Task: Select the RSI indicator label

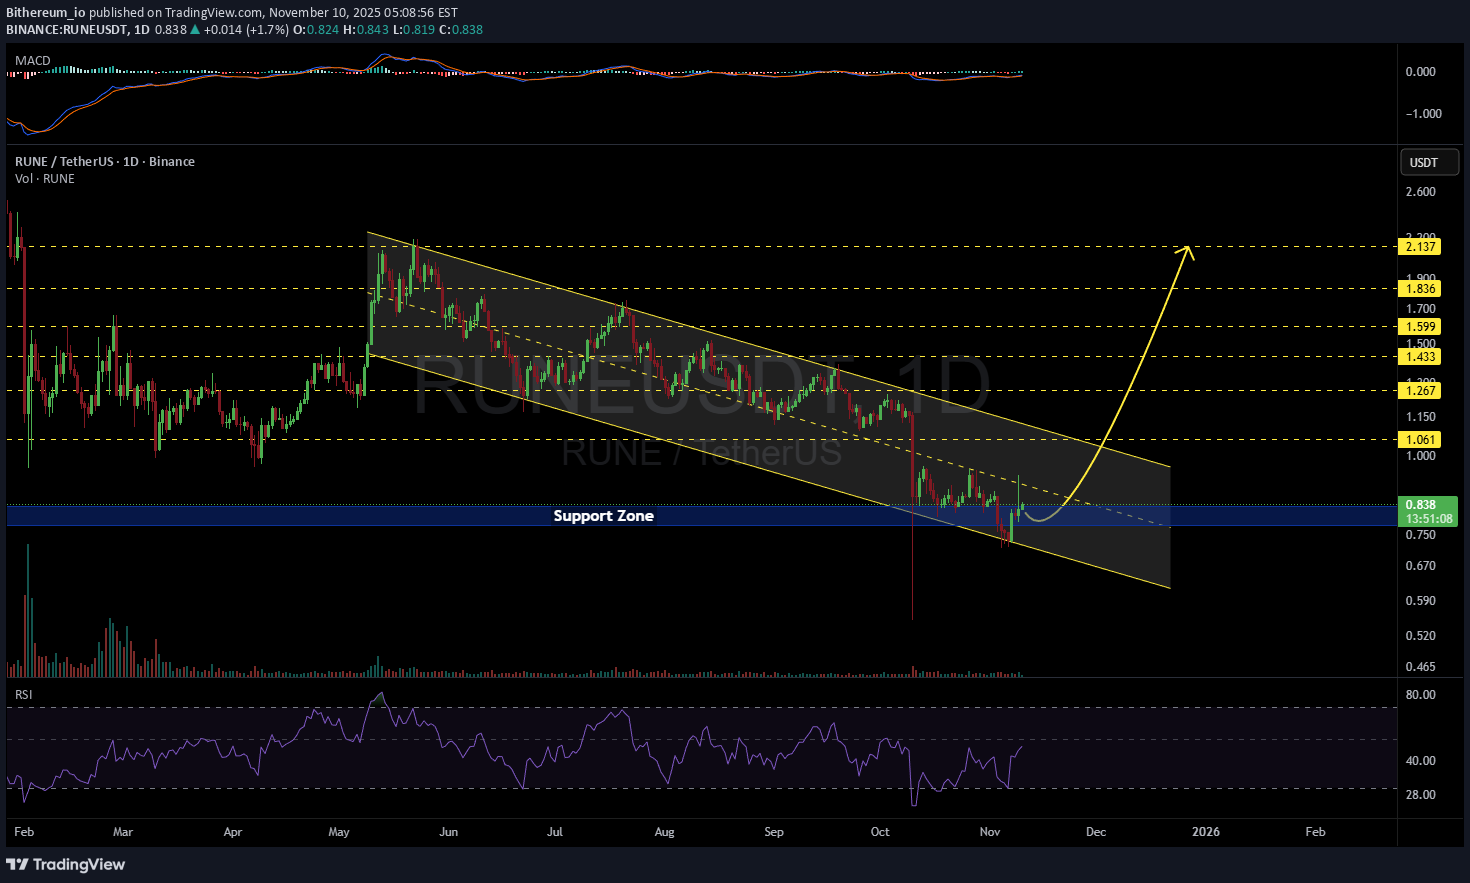Action: pos(23,694)
